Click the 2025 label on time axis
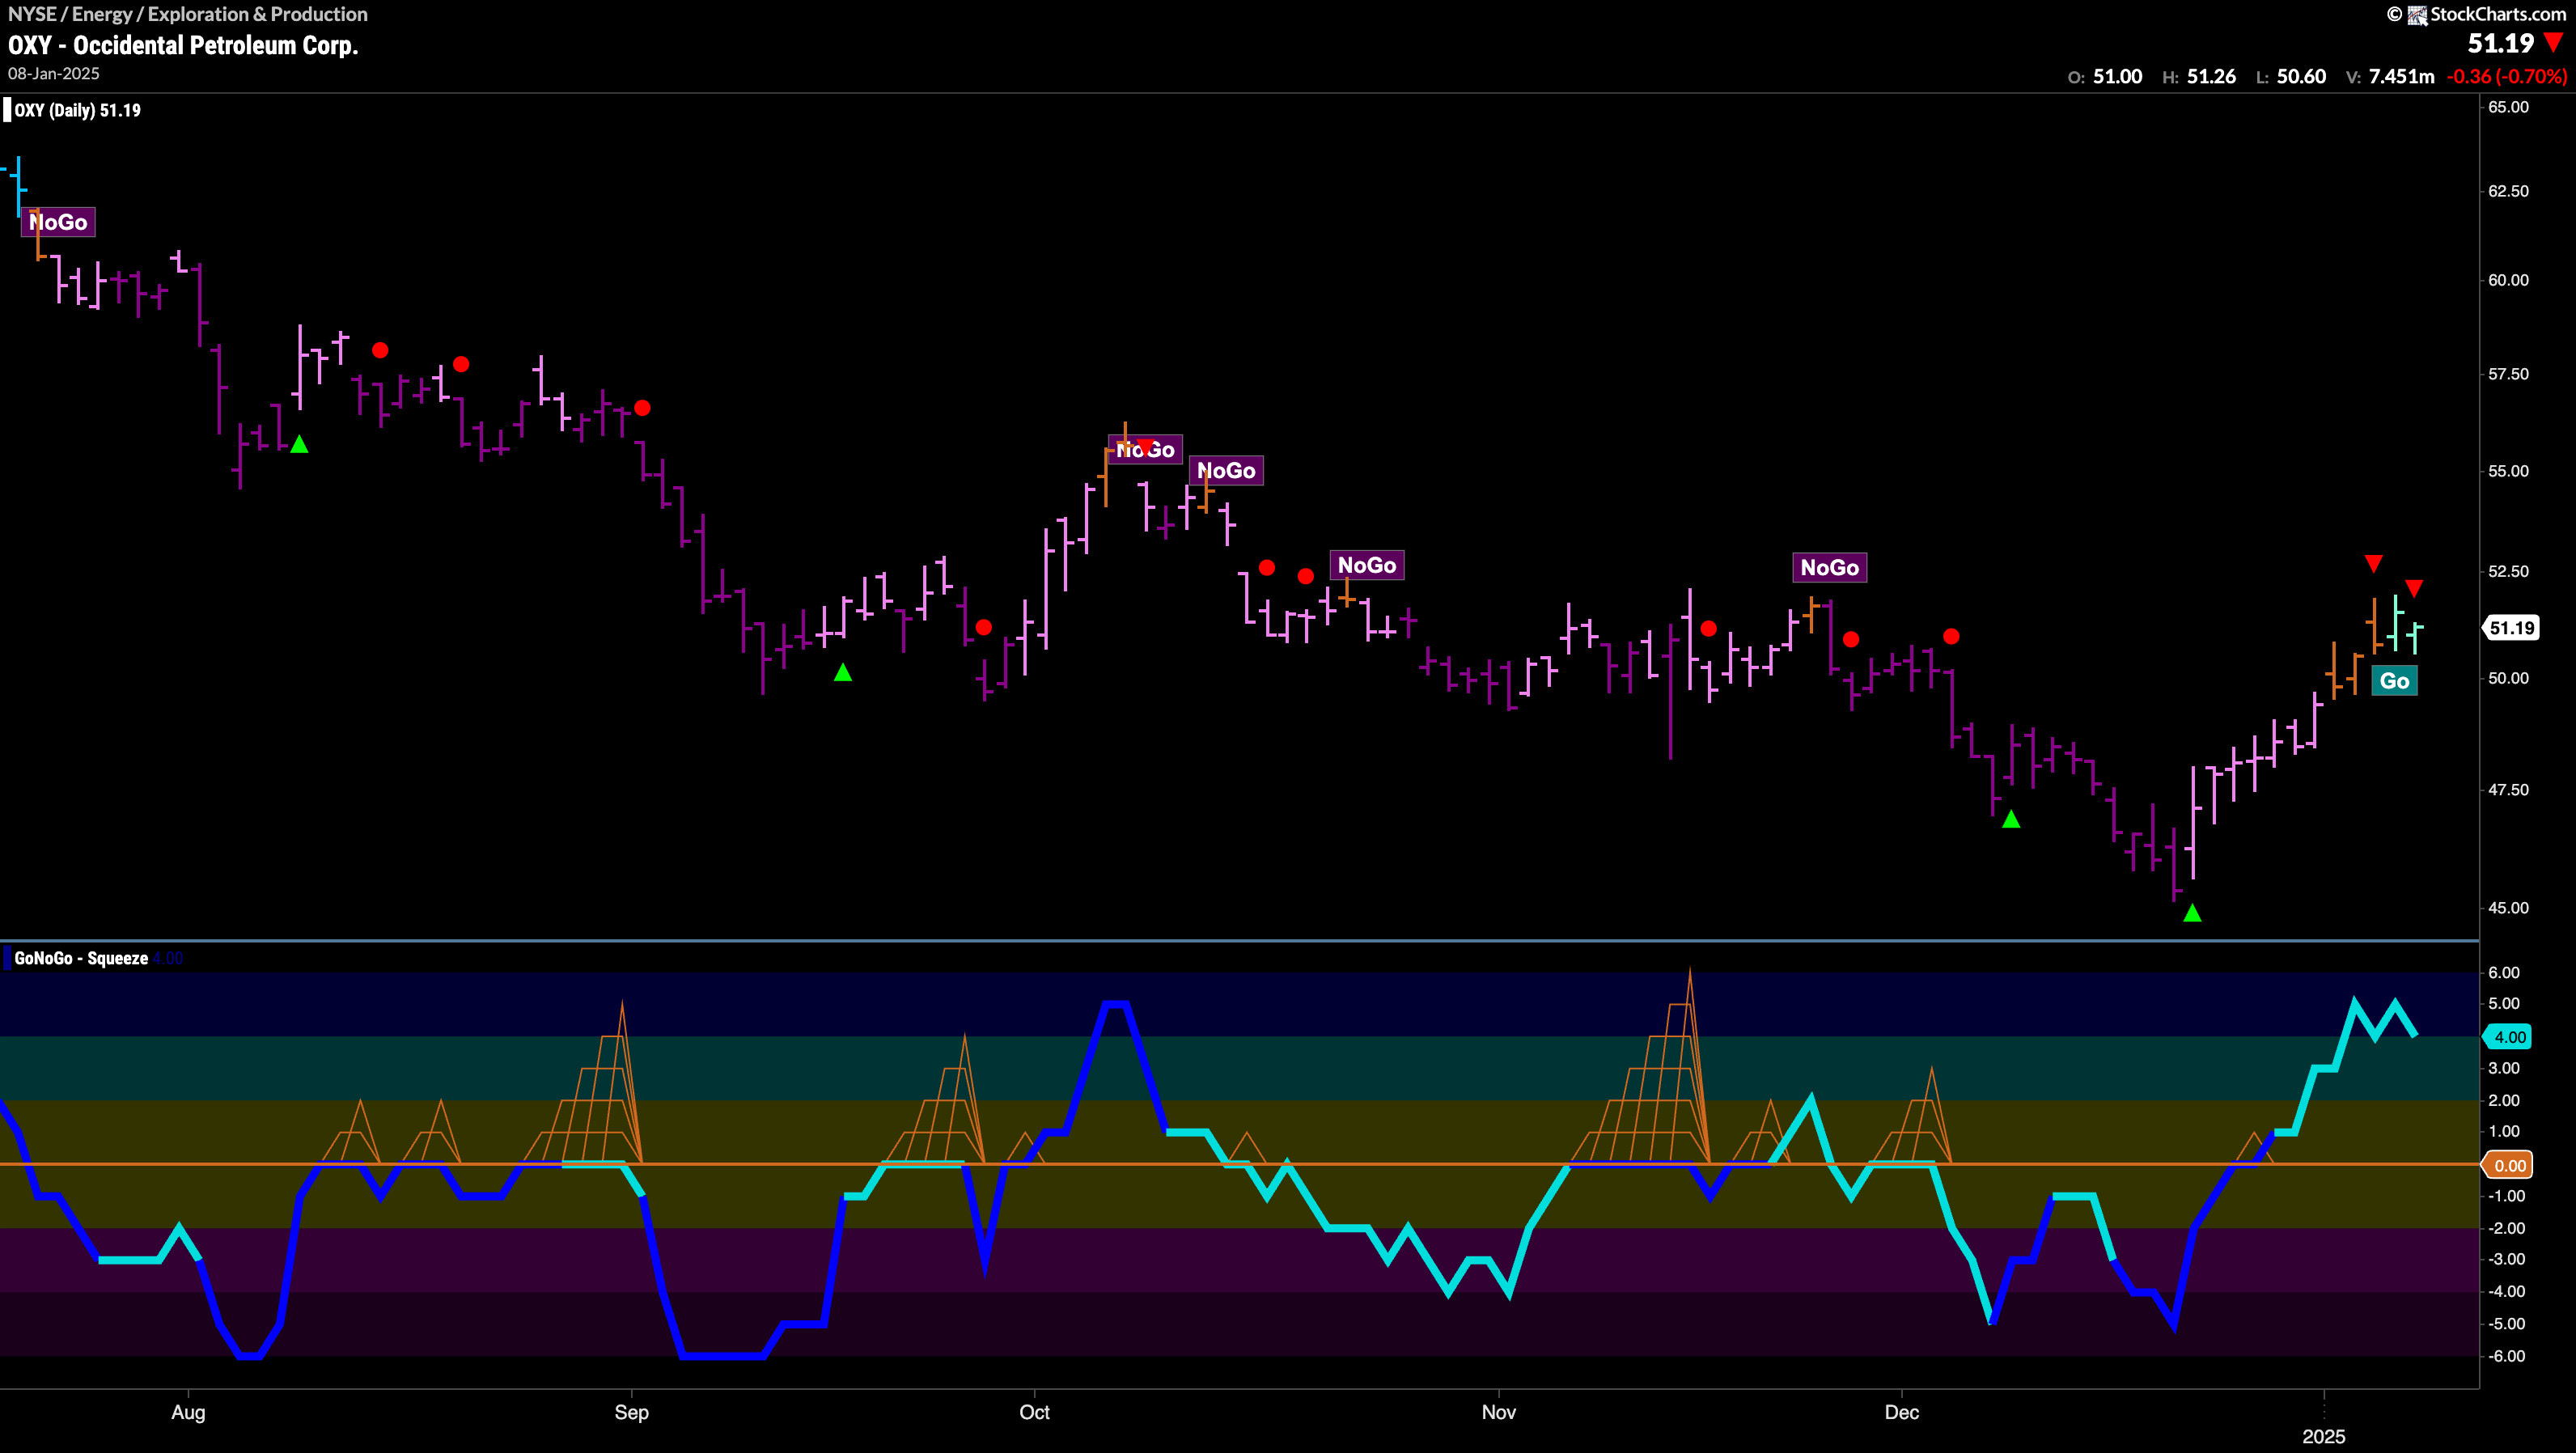The height and width of the screenshot is (1453, 2576). tap(2323, 1437)
